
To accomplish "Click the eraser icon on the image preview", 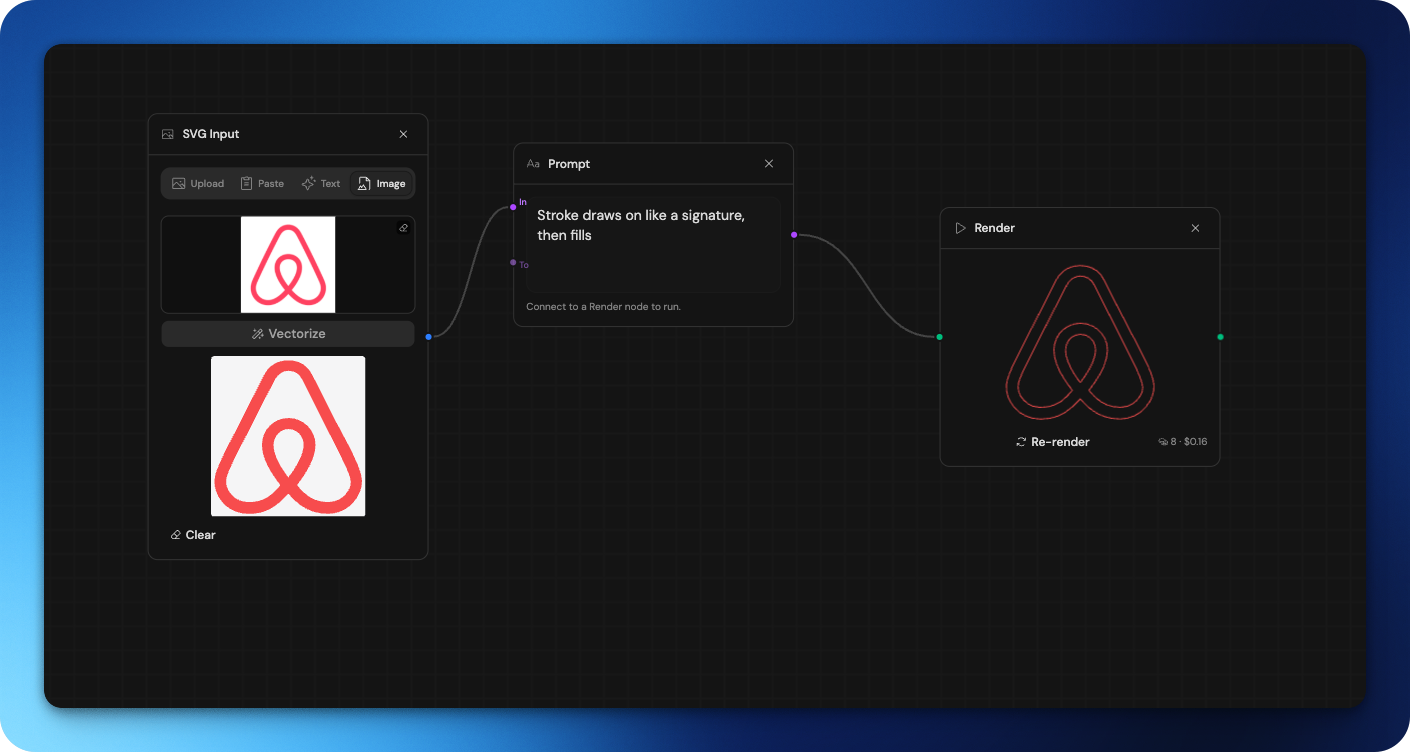I will point(403,228).
